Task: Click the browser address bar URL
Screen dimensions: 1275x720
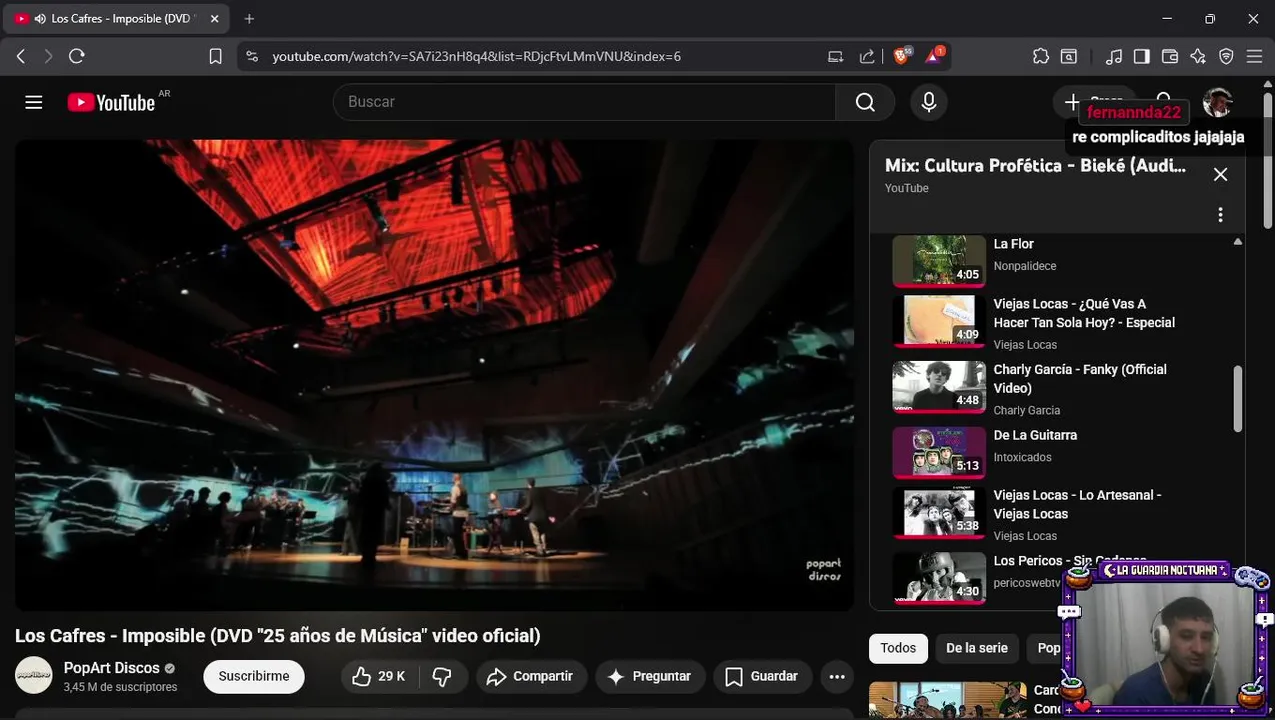Action: coord(477,56)
